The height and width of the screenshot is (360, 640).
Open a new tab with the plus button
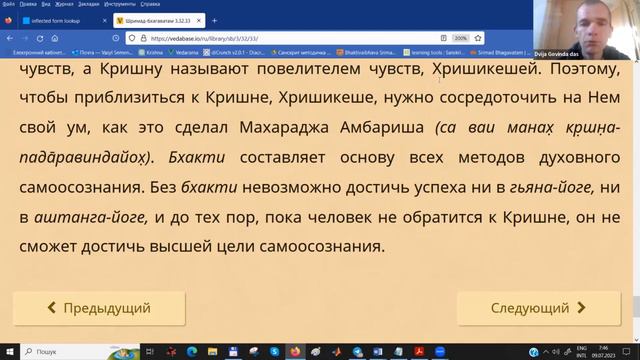(214, 20)
